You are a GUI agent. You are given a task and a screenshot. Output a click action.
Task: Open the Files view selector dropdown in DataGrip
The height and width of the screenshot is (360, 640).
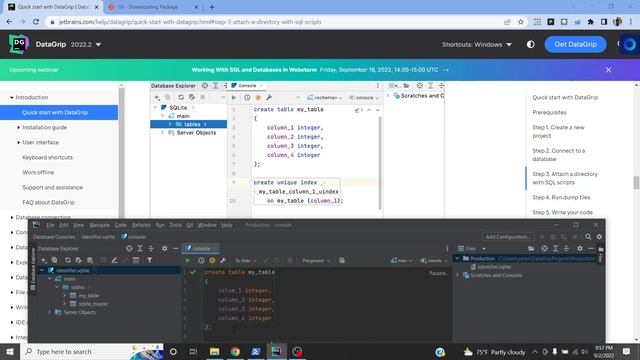472,248
